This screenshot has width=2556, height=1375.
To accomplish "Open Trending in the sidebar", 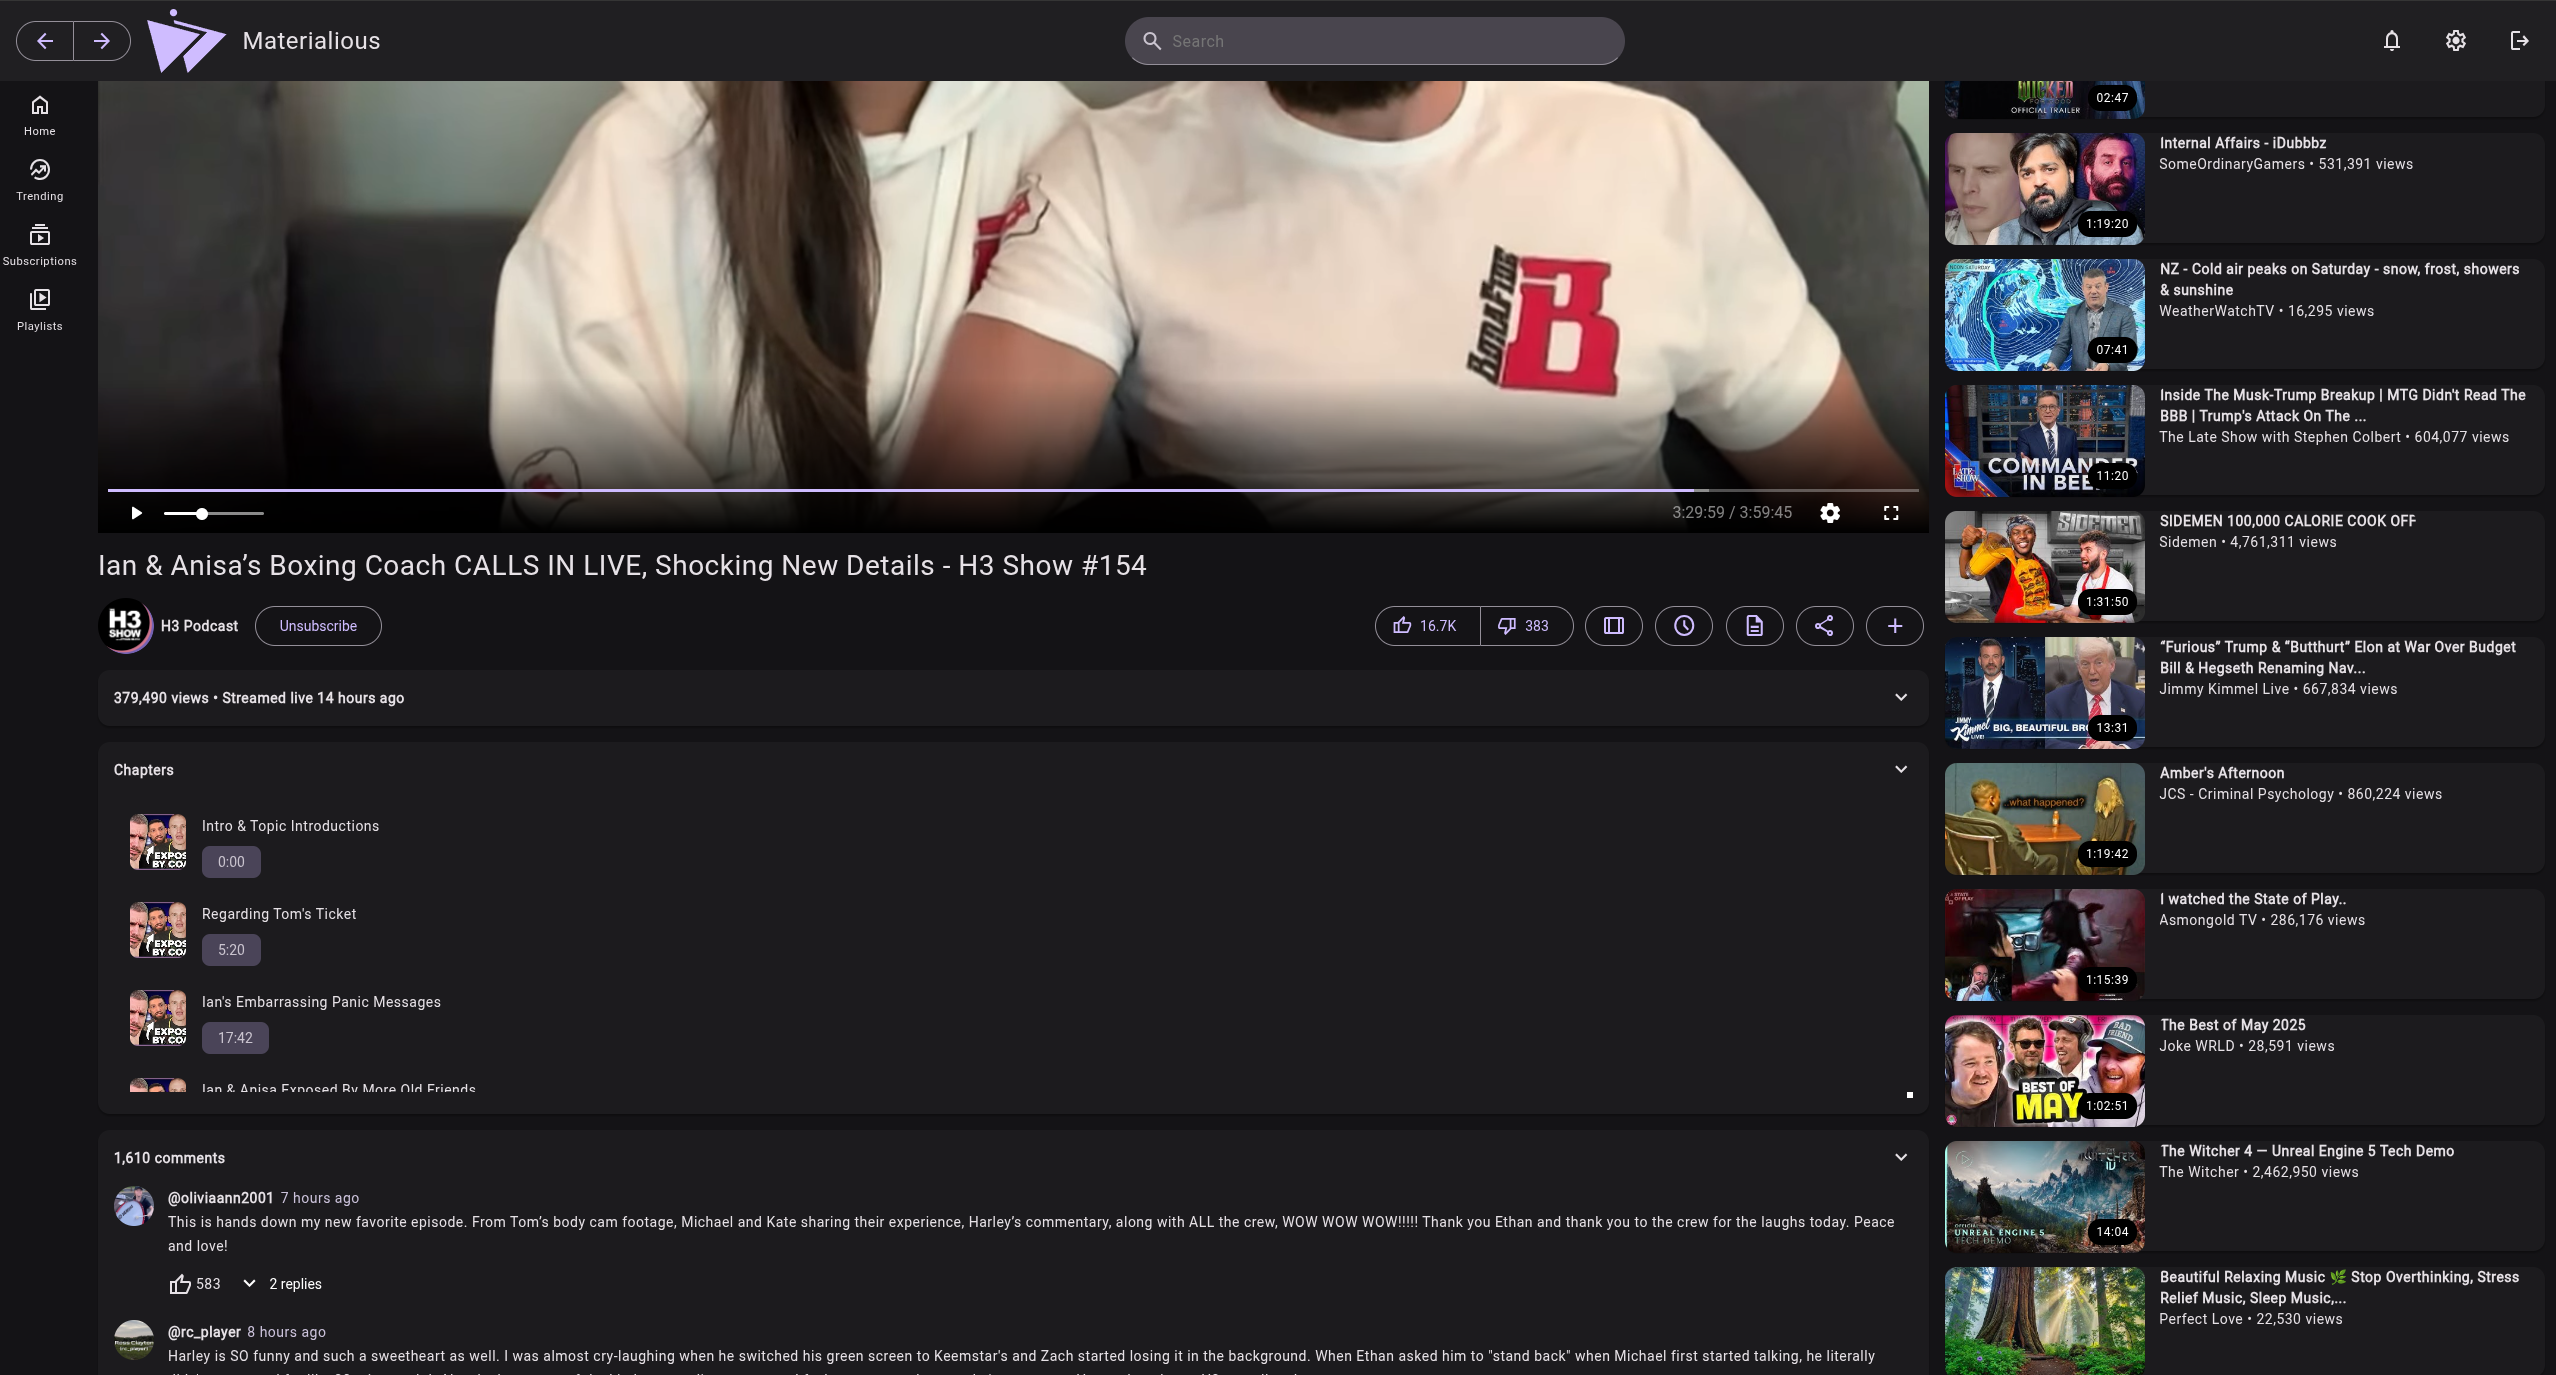I will tap(40, 180).
